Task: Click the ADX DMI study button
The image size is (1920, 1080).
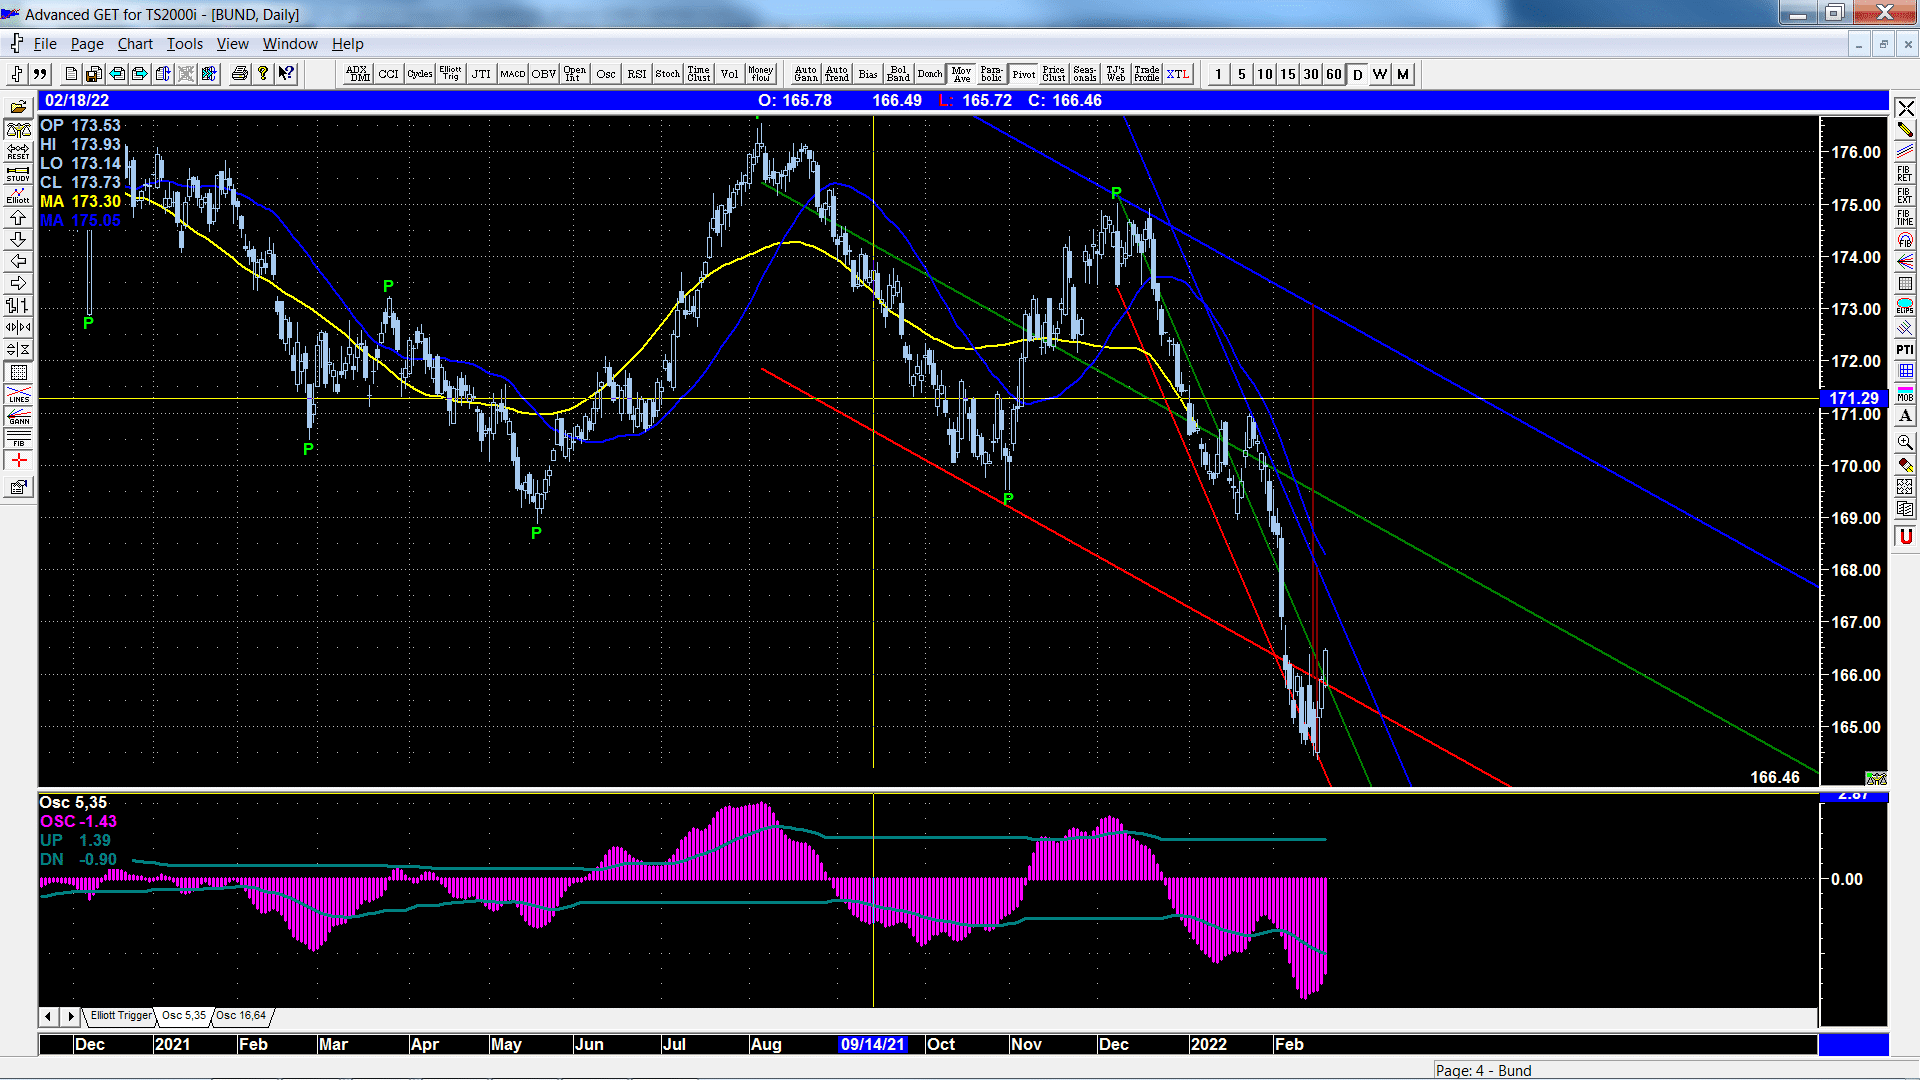Action: click(x=357, y=74)
